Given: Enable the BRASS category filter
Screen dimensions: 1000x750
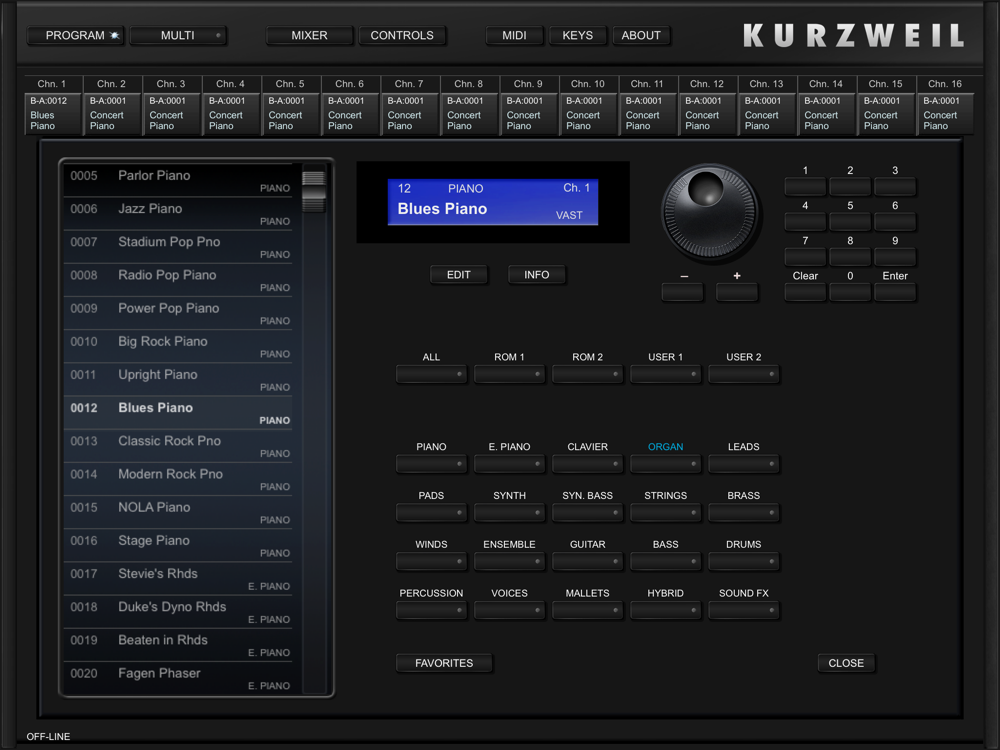Looking at the screenshot, I should [744, 513].
